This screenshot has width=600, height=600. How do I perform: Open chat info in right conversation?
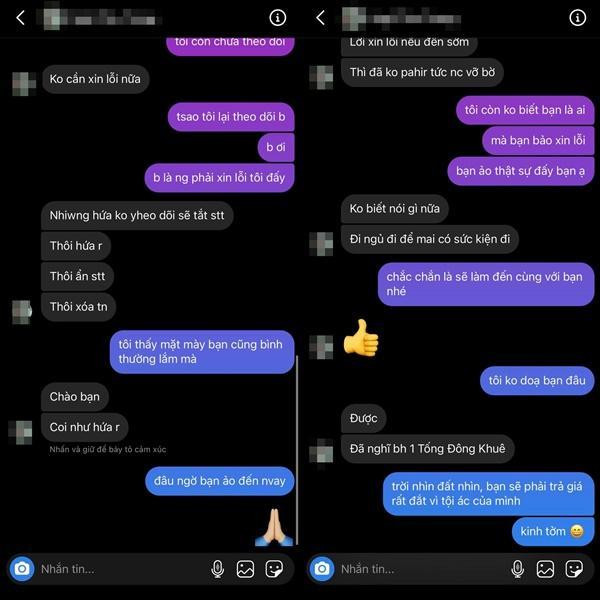[x=577, y=18]
